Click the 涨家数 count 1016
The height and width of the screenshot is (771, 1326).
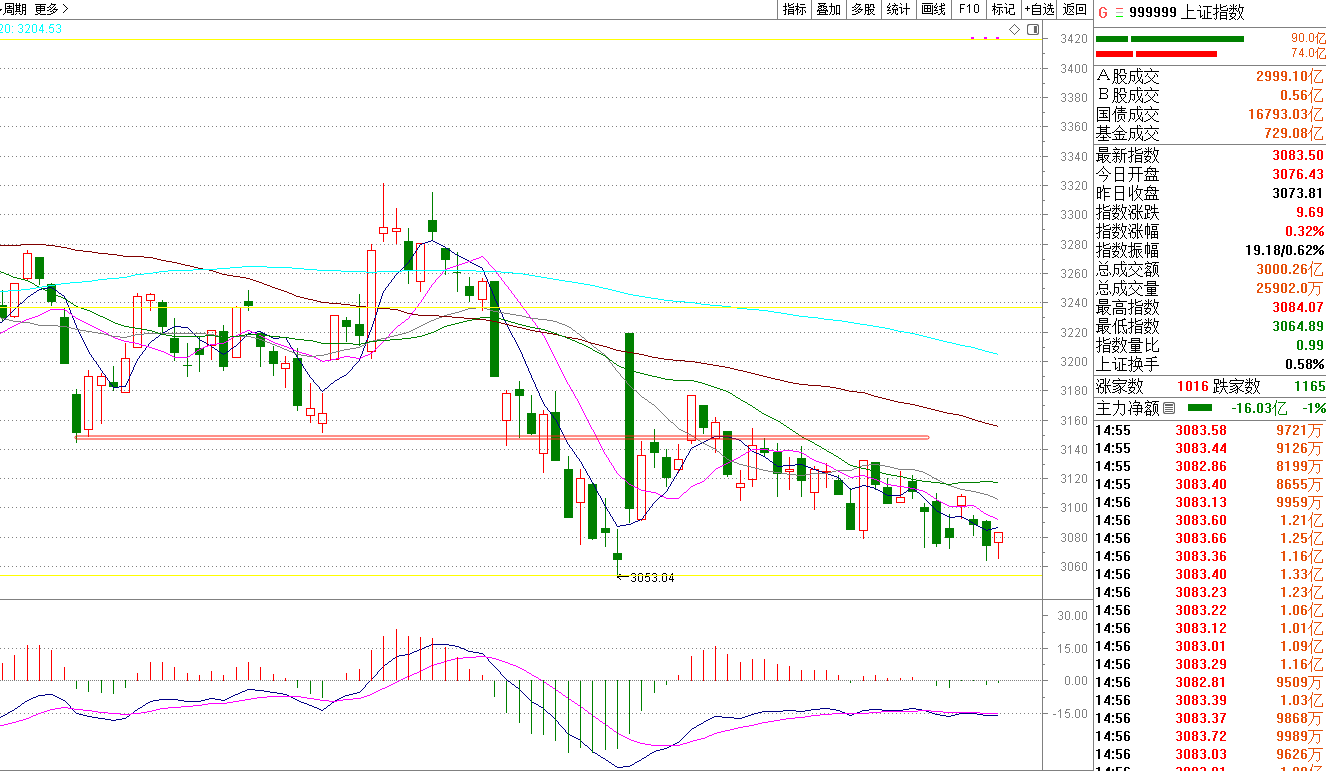point(1193,386)
